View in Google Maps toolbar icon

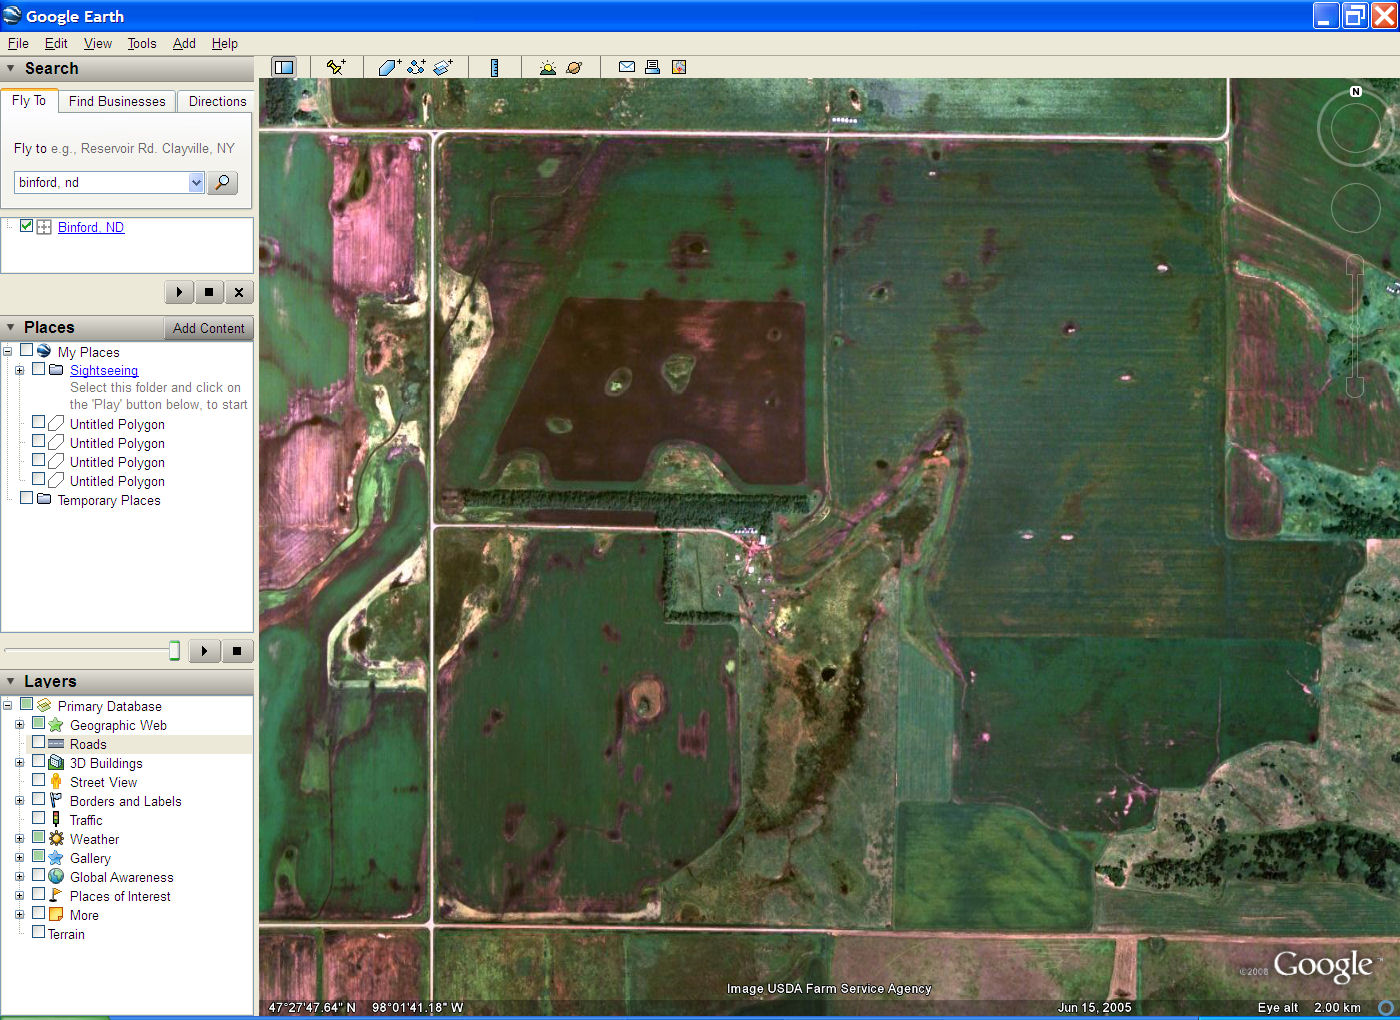tap(679, 67)
